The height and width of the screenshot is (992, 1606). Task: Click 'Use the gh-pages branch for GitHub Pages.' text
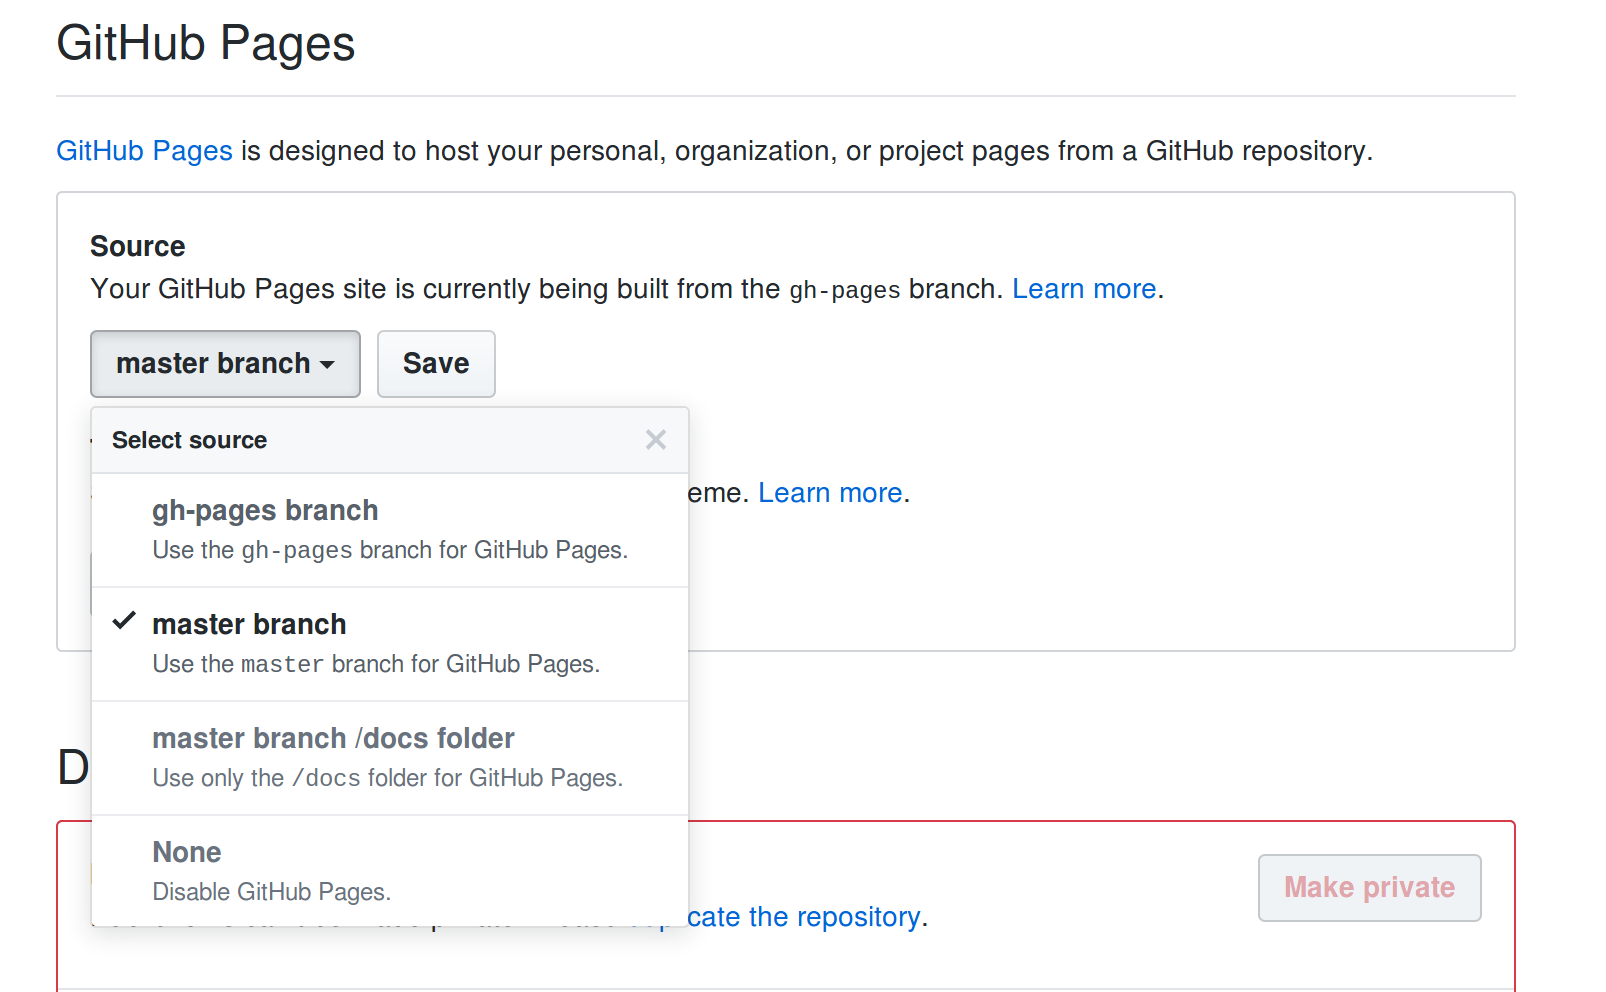390,550
